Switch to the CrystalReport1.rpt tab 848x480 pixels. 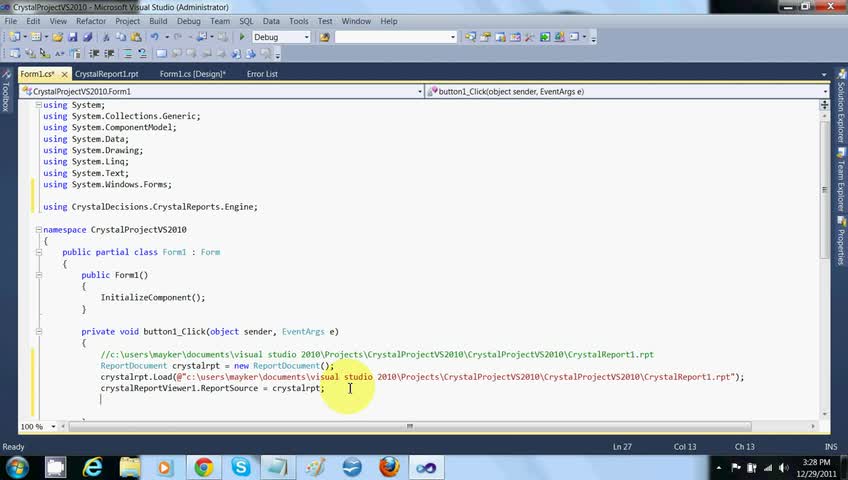pyautogui.click(x=107, y=74)
